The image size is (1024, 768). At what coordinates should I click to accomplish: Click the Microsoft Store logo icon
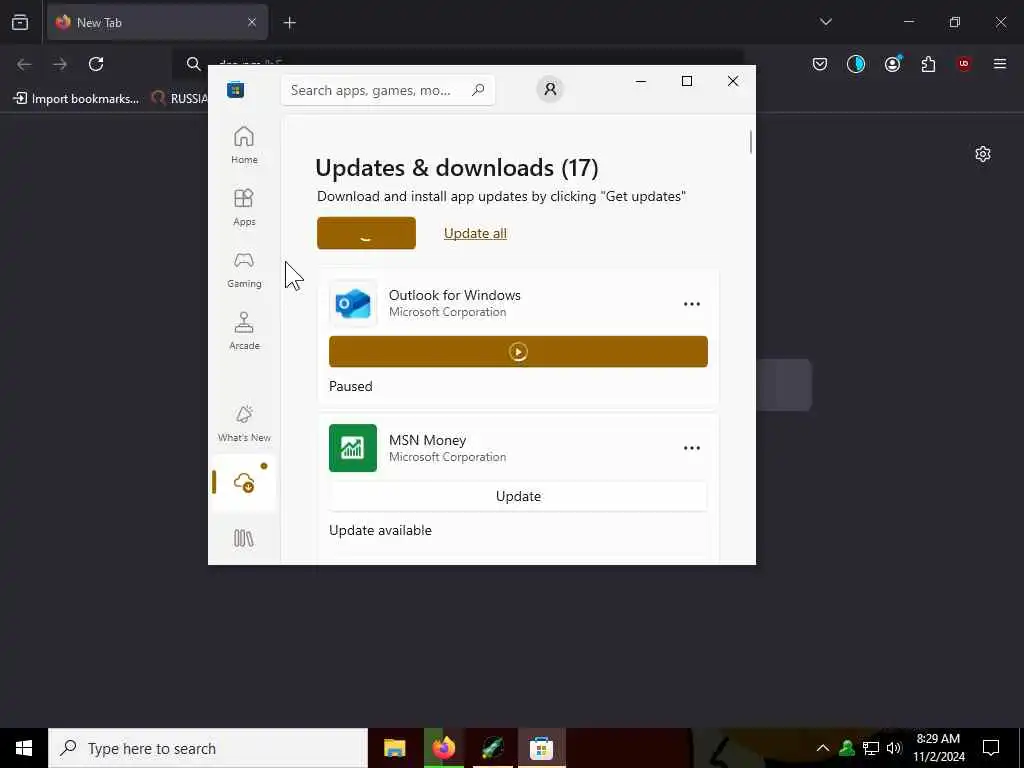point(236,89)
